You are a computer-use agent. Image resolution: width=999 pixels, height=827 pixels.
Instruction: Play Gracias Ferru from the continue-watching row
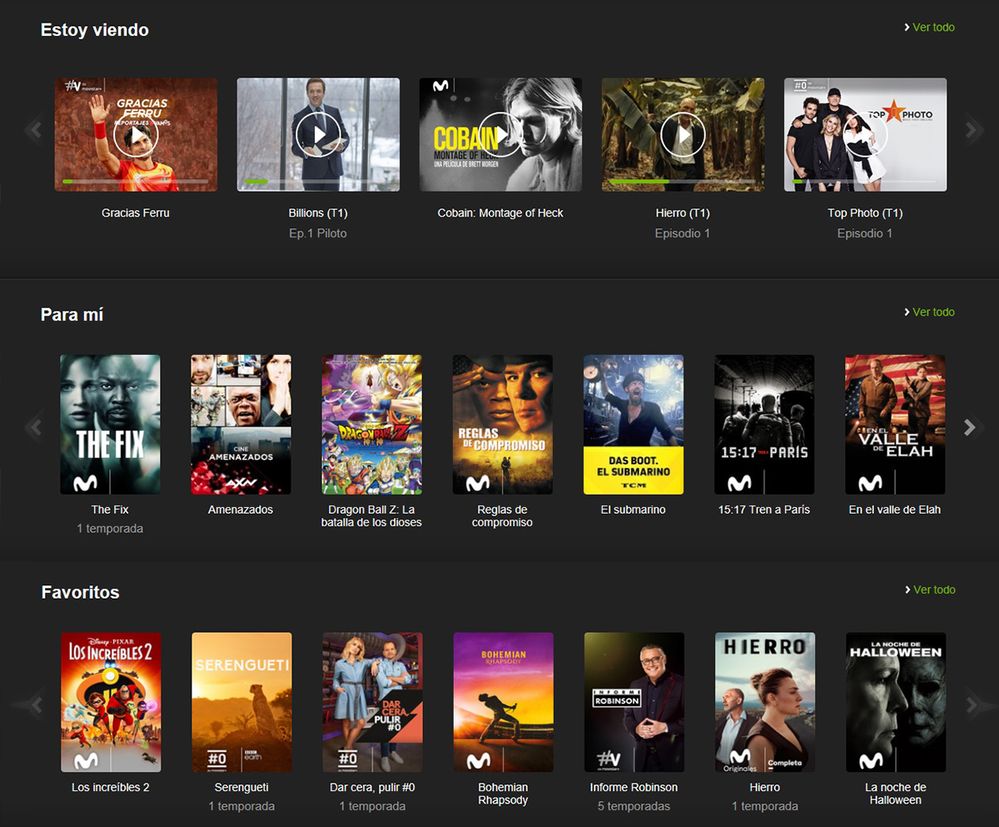coord(136,134)
